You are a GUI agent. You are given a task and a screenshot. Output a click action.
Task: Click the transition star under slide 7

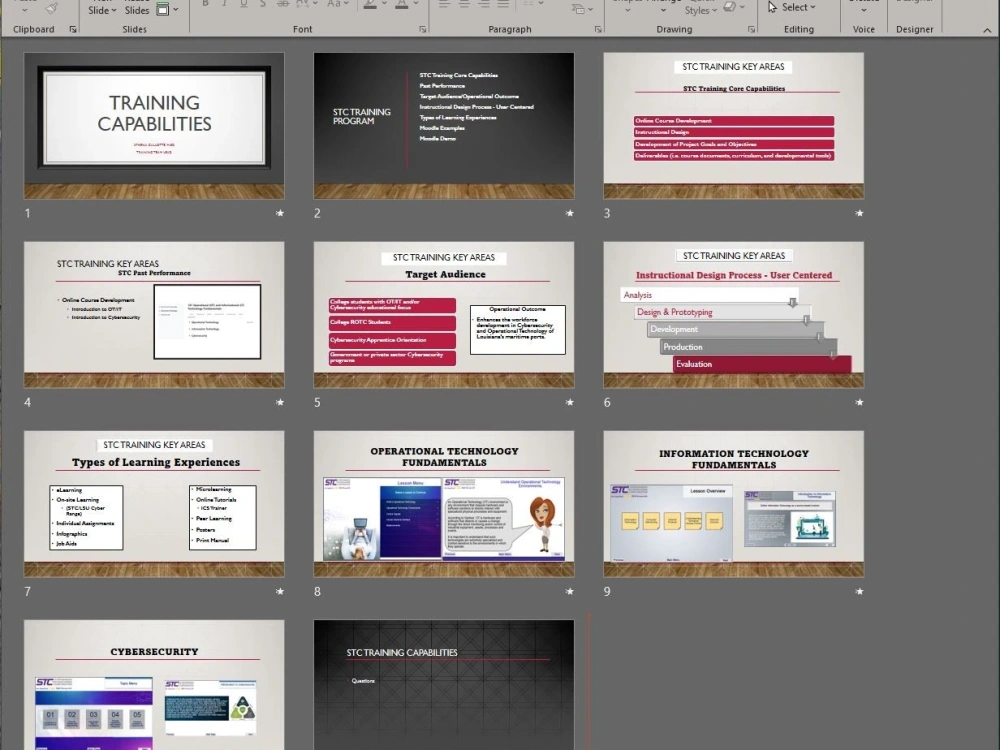(x=279, y=591)
